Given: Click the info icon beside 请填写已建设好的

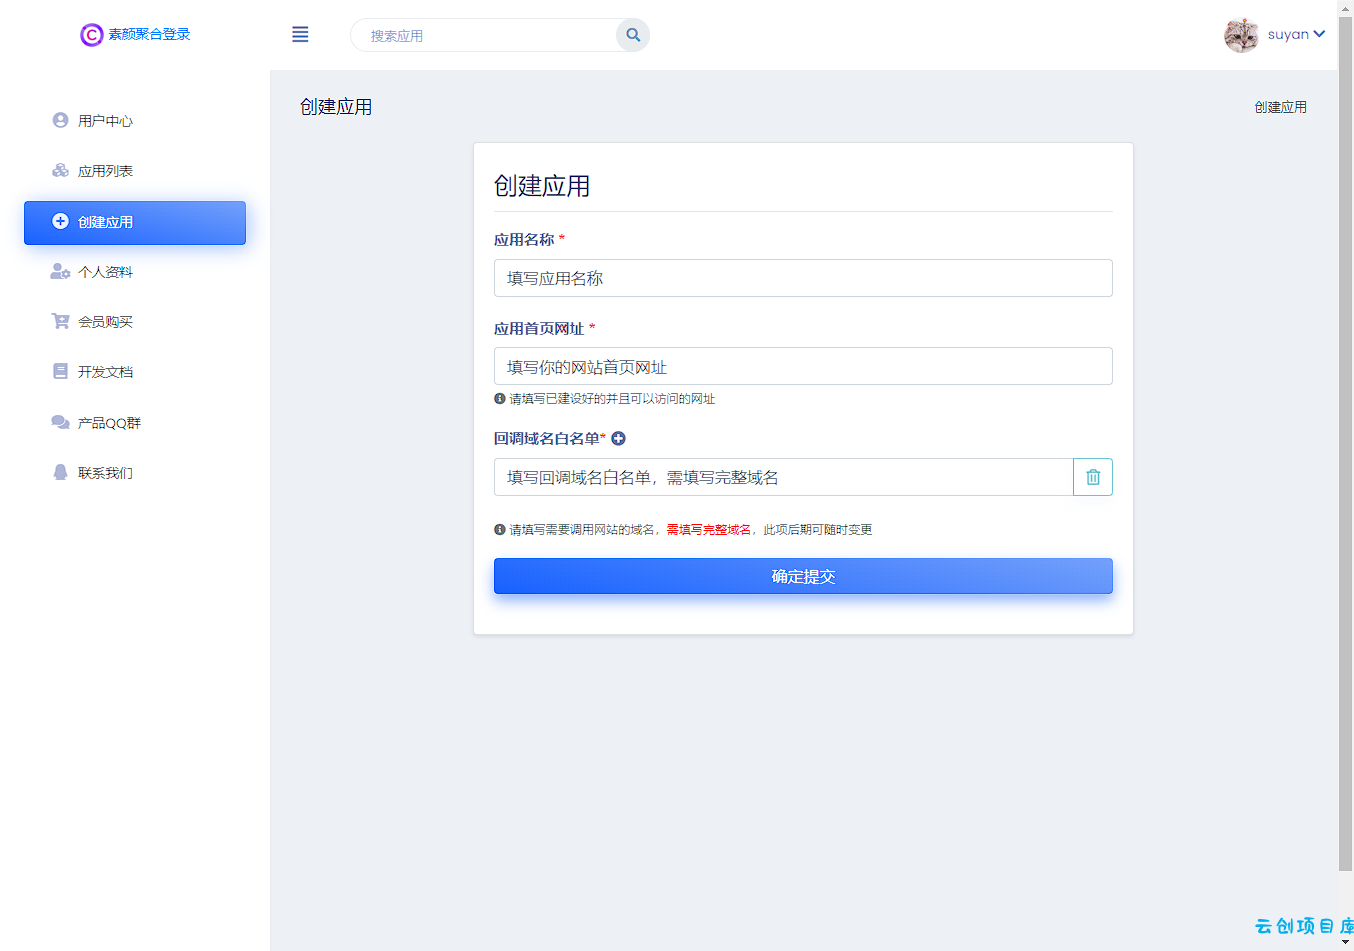Looking at the screenshot, I should point(500,398).
